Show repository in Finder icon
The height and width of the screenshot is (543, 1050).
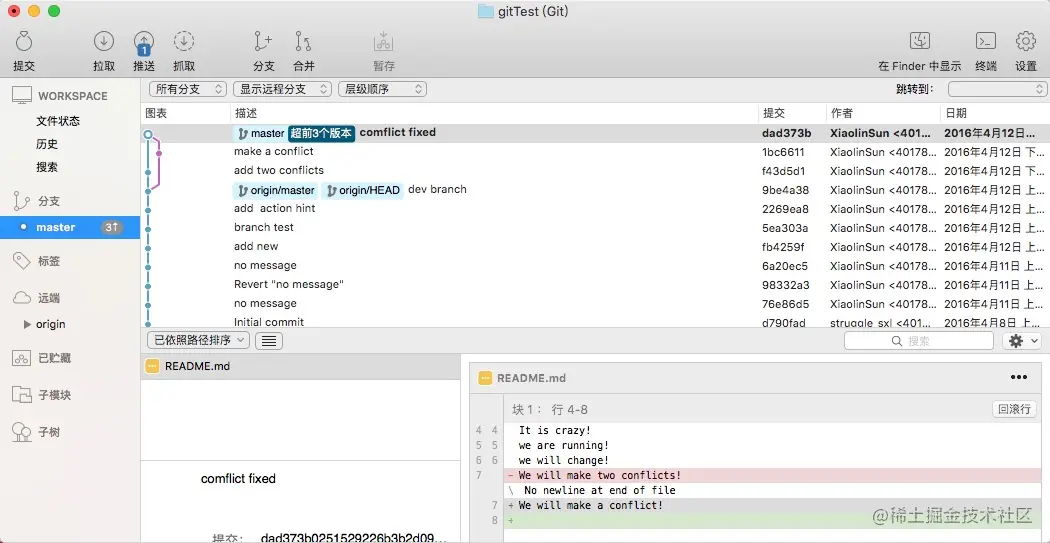pyautogui.click(x=919, y=42)
